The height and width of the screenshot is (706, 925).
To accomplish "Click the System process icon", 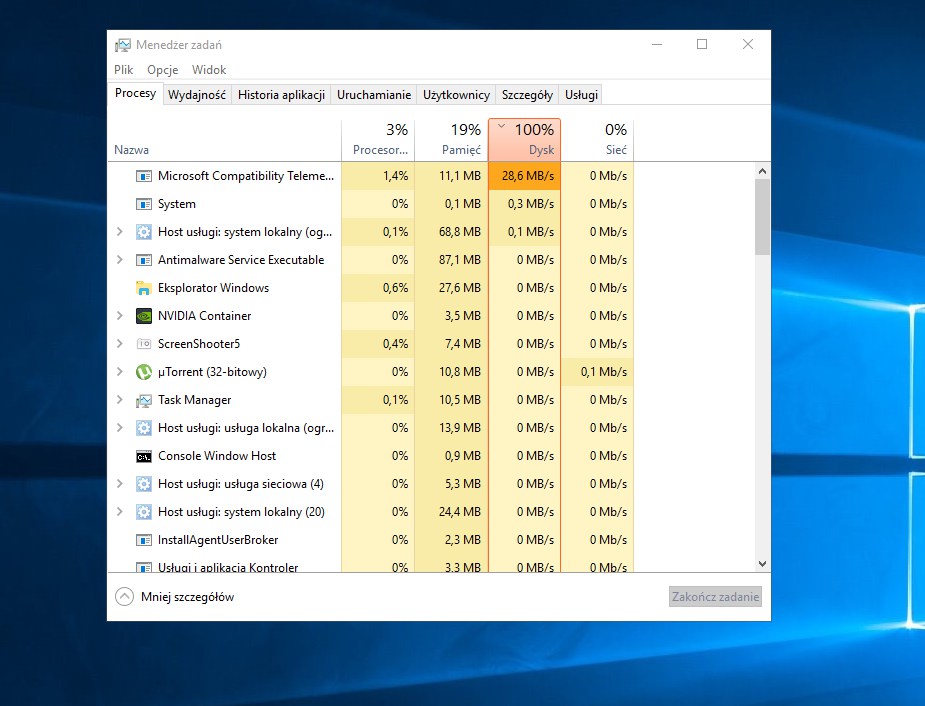I will 143,204.
